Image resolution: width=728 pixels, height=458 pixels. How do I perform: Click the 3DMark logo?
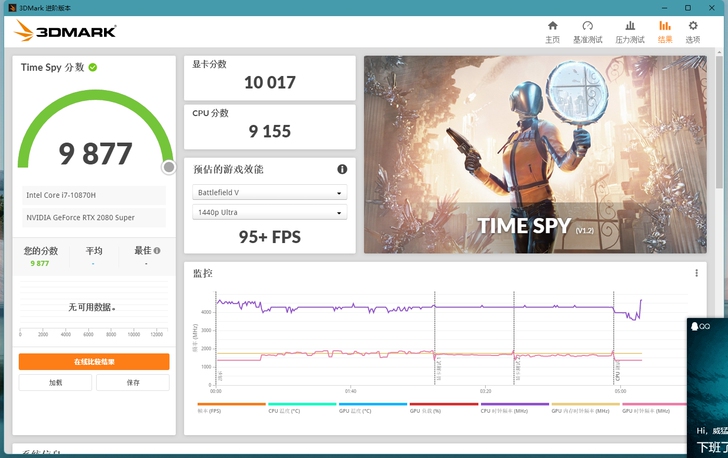pos(65,31)
